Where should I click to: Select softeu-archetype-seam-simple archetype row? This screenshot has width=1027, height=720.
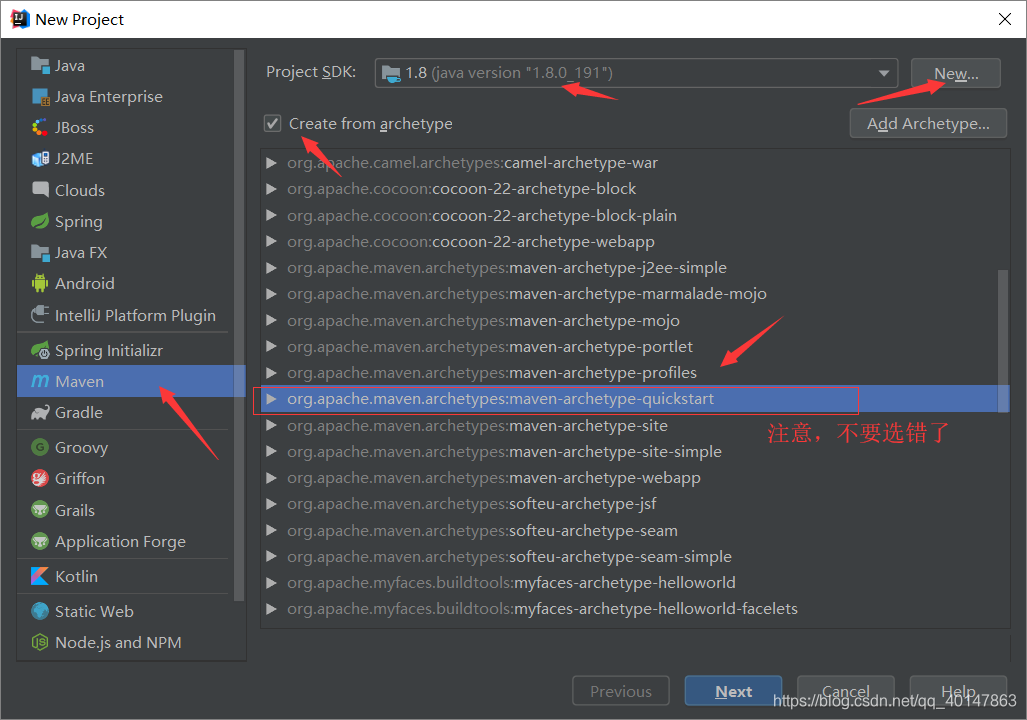click(x=635, y=557)
